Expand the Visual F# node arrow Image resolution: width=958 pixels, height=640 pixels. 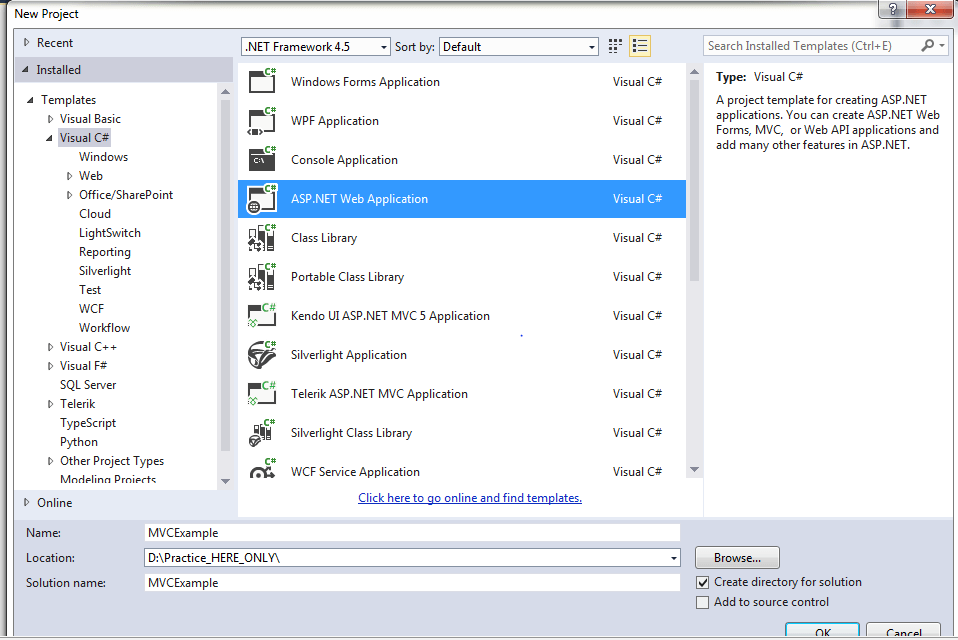click(50, 366)
